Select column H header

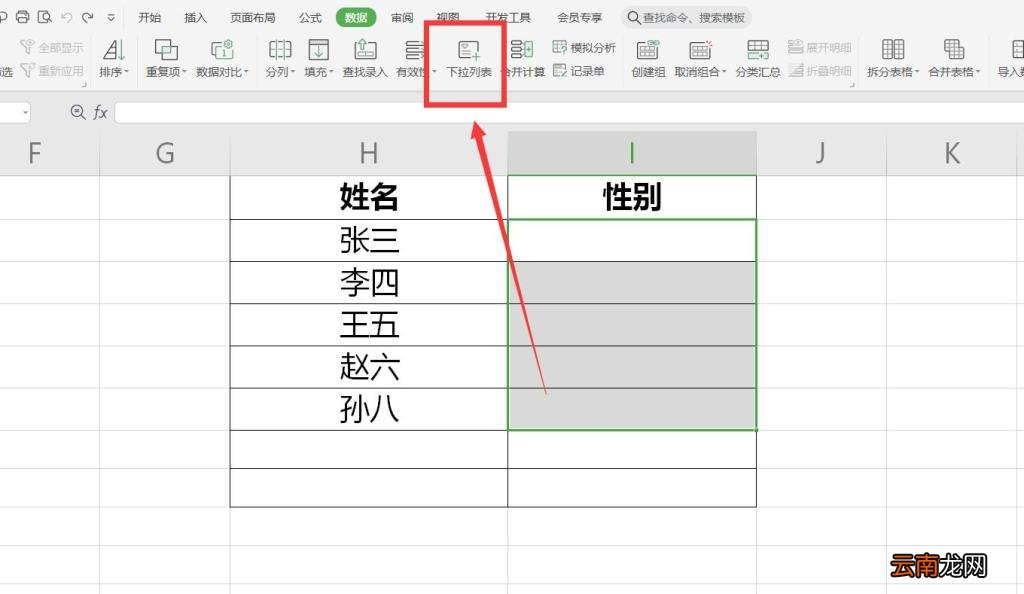(369, 153)
